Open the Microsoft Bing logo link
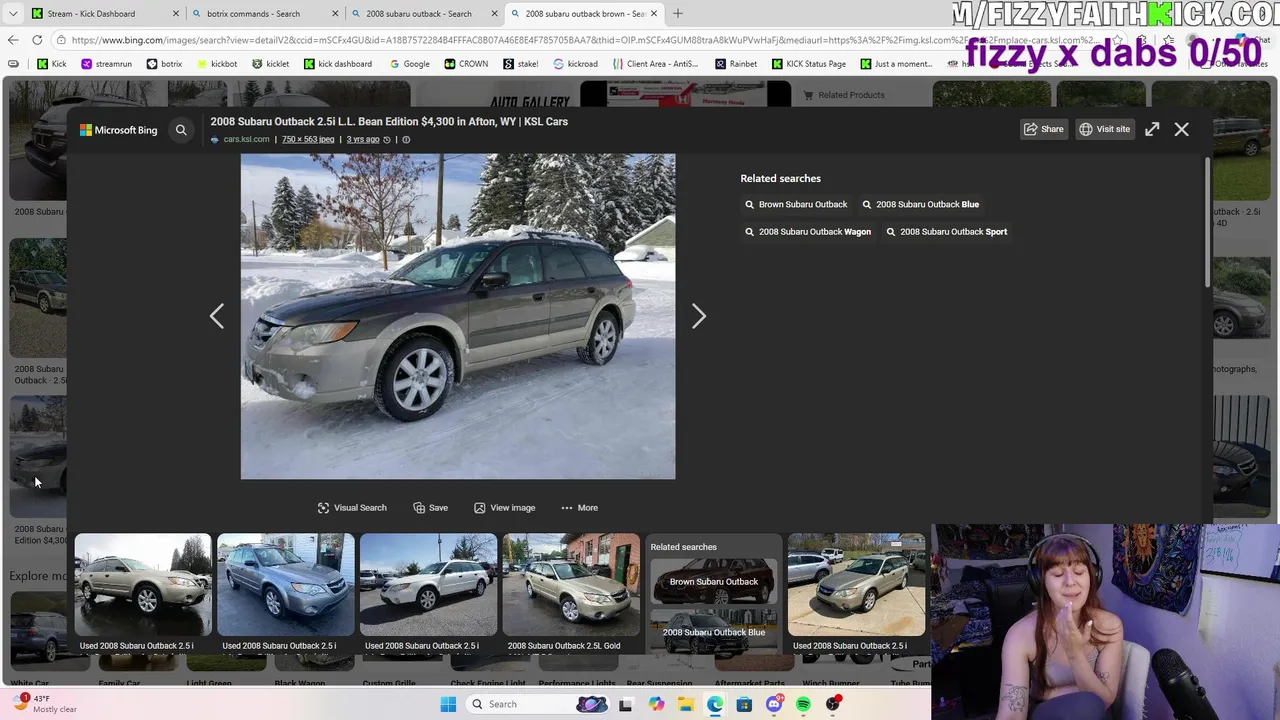 (x=119, y=130)
